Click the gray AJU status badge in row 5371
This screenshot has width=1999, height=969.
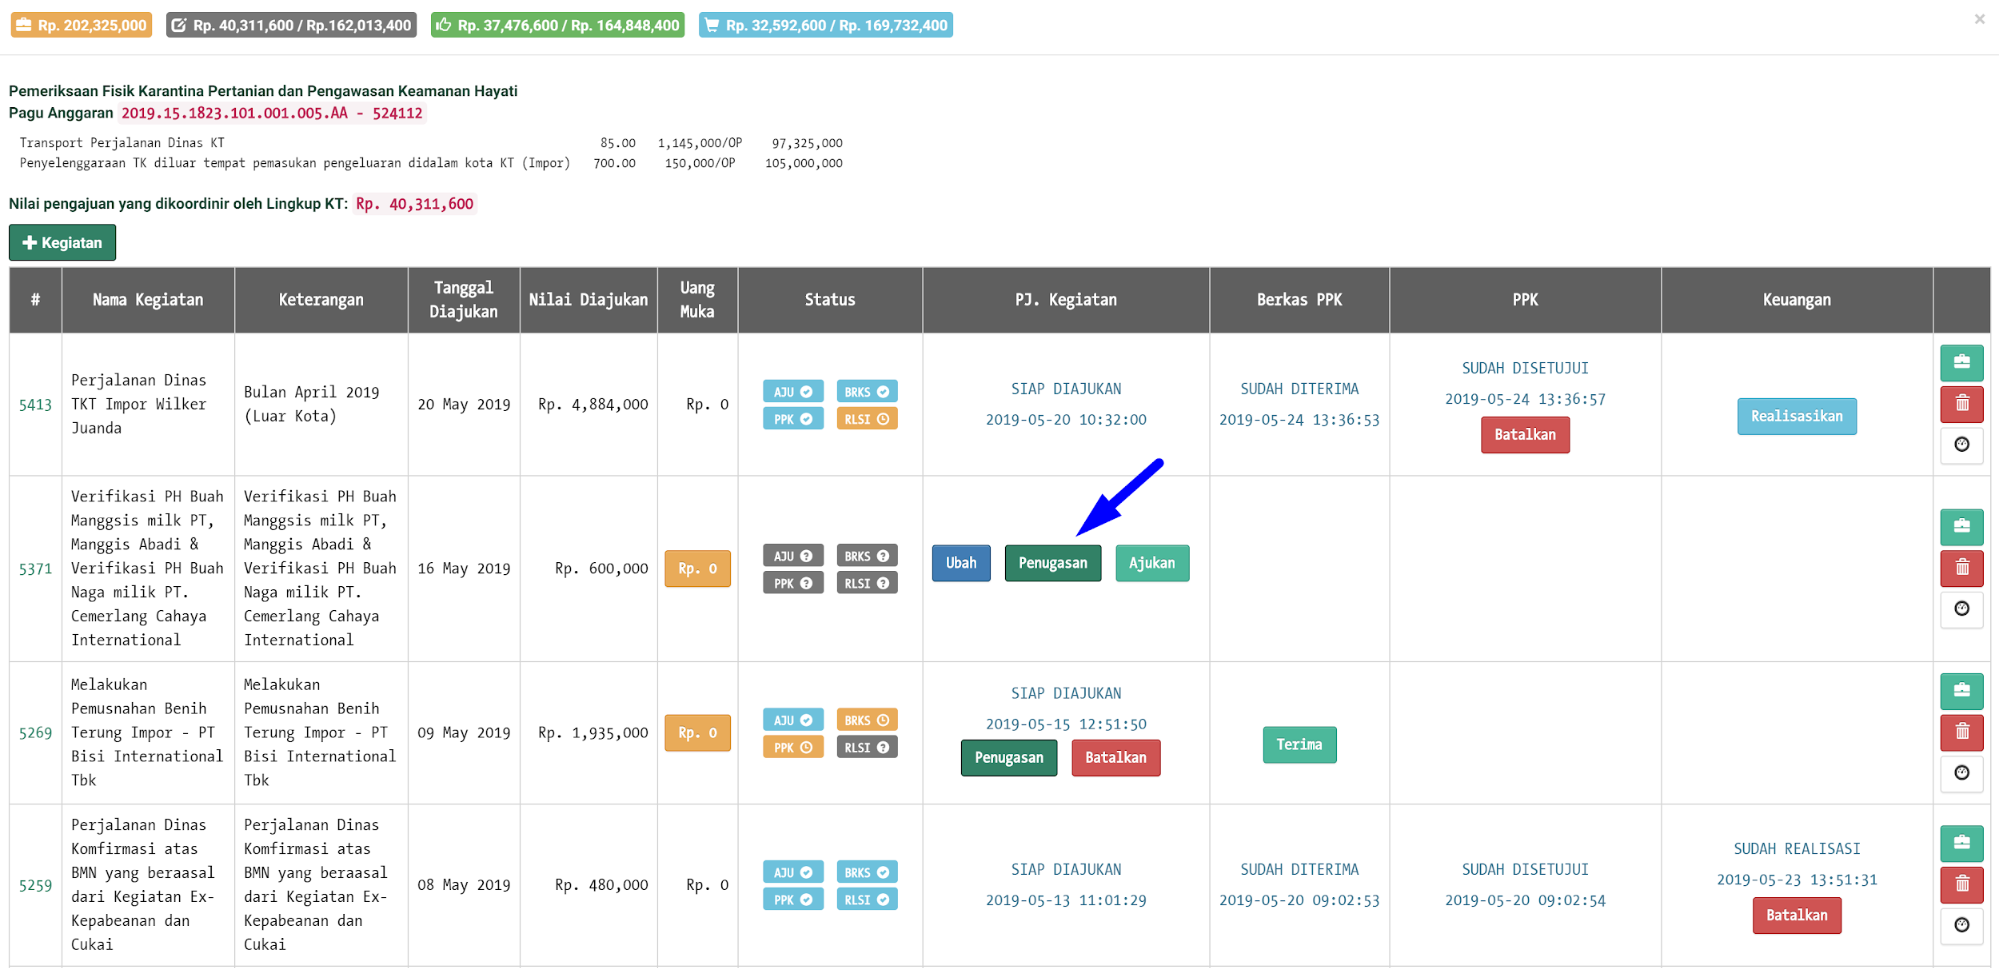[793, 556]
